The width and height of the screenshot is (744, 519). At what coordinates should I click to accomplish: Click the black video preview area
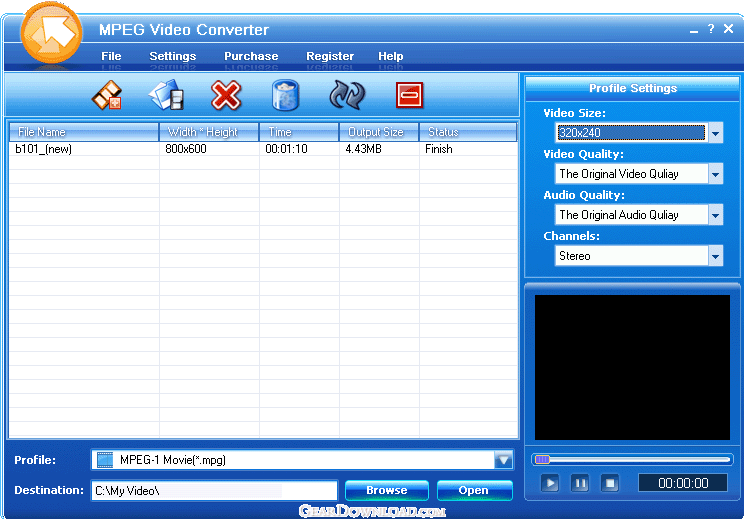coord(632,368)
